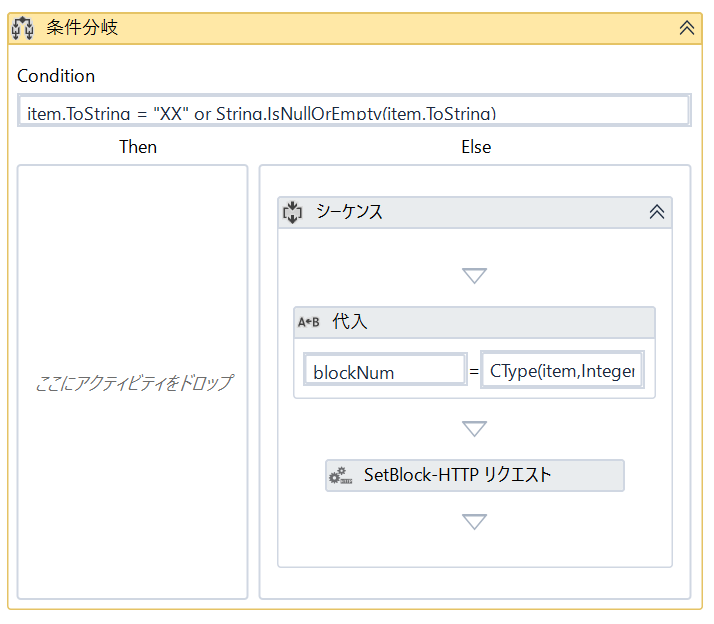
Task: Click the Then branch label
Action: click(x=138, y=147)
